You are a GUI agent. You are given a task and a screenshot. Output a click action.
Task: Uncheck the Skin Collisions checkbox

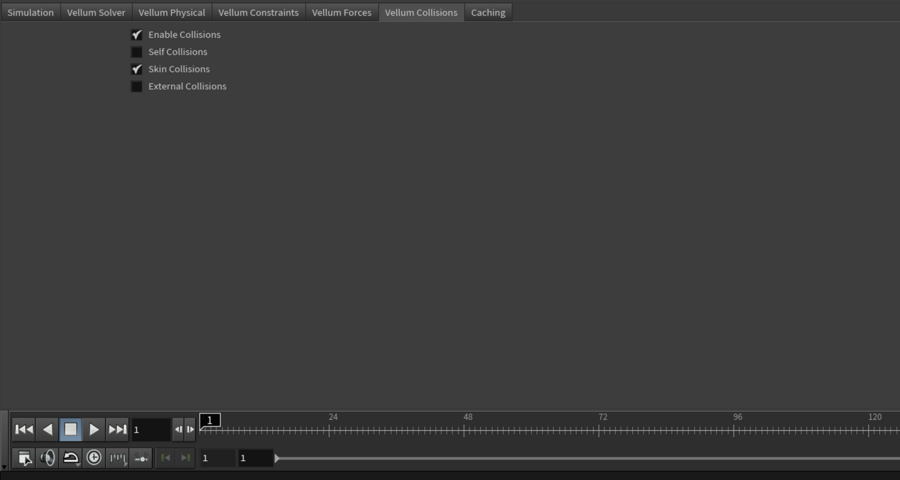[137, 69]
